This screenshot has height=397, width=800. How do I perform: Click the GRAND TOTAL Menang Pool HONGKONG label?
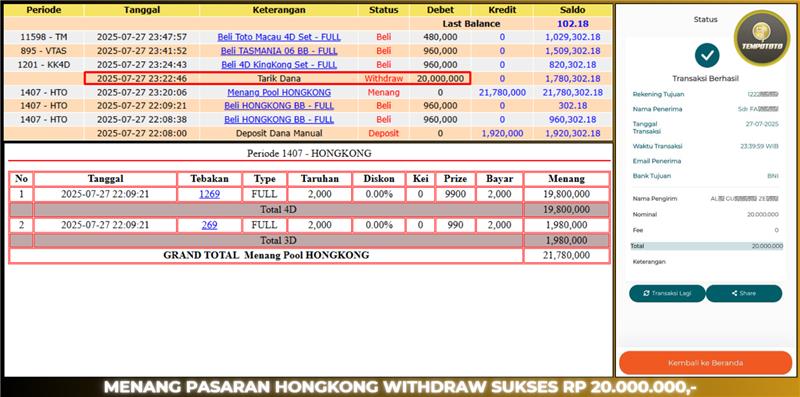click(x=266, y=255)
